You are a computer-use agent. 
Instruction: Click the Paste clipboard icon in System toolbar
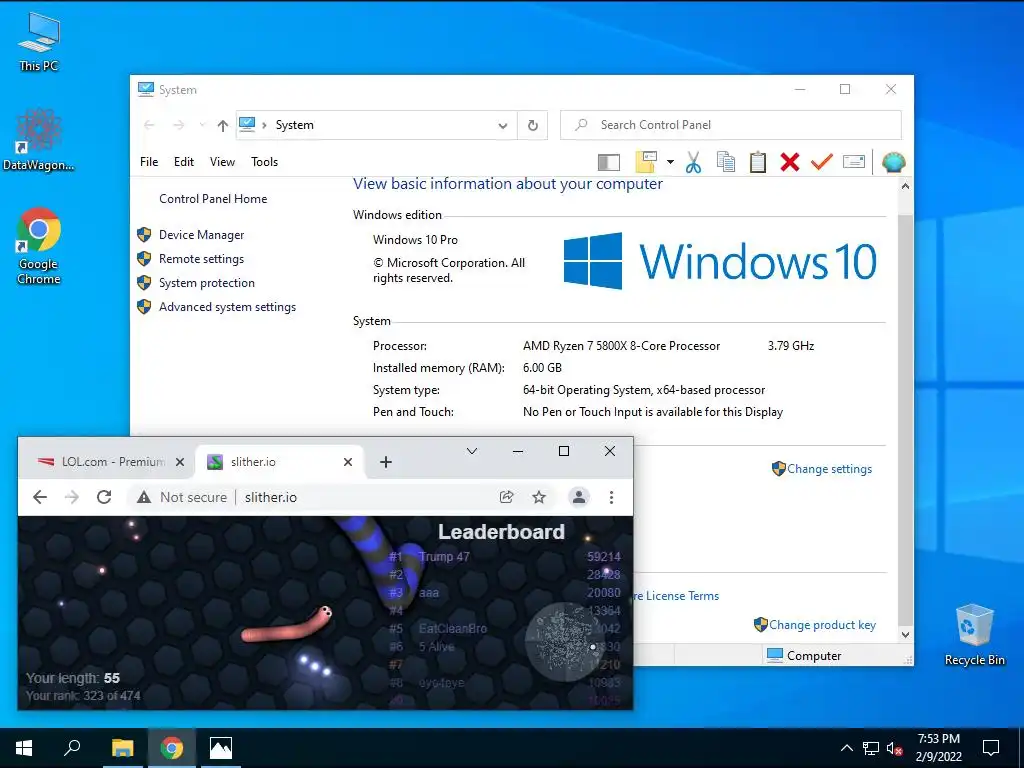758,162
